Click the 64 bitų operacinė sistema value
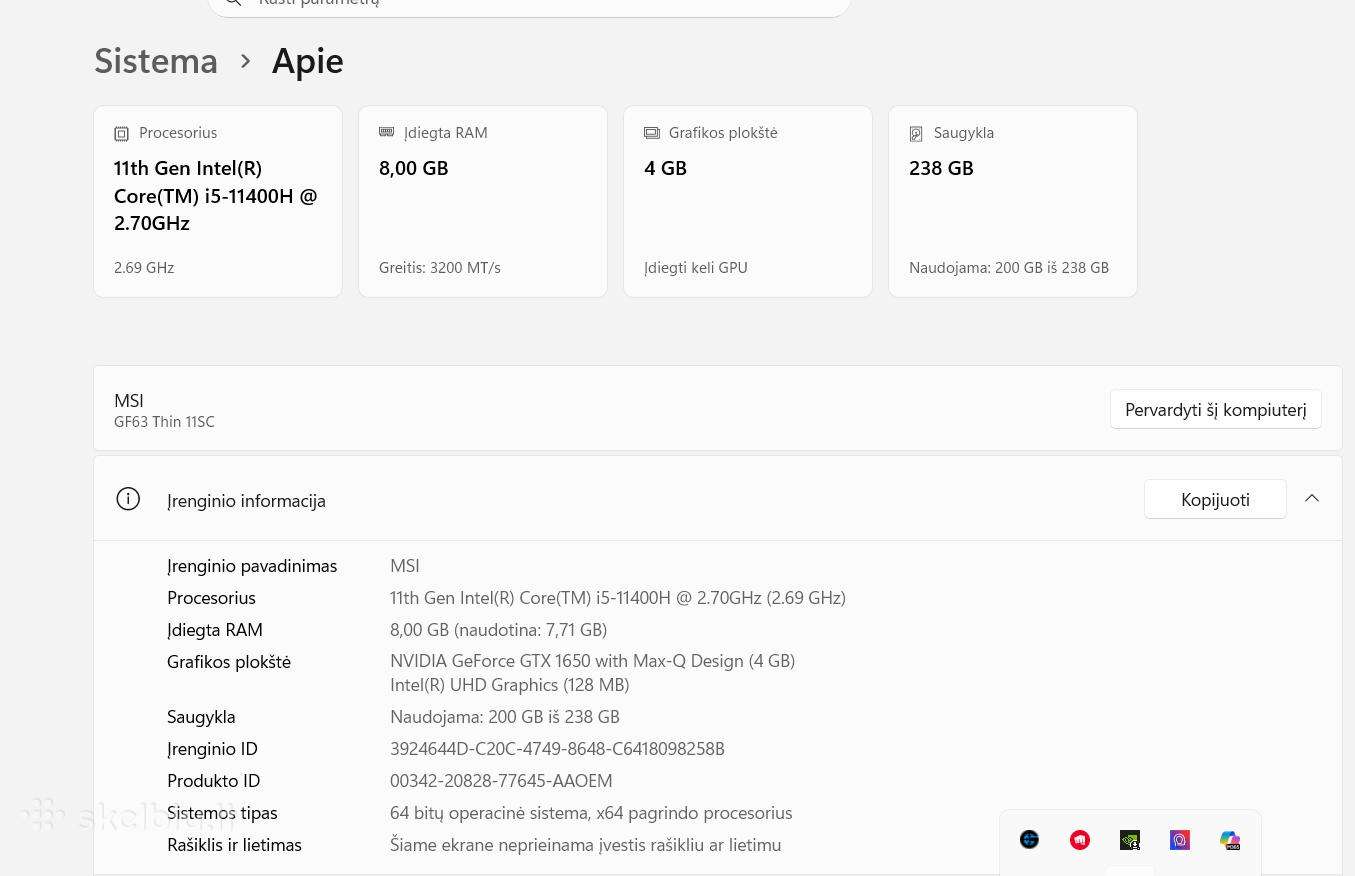 591,812
